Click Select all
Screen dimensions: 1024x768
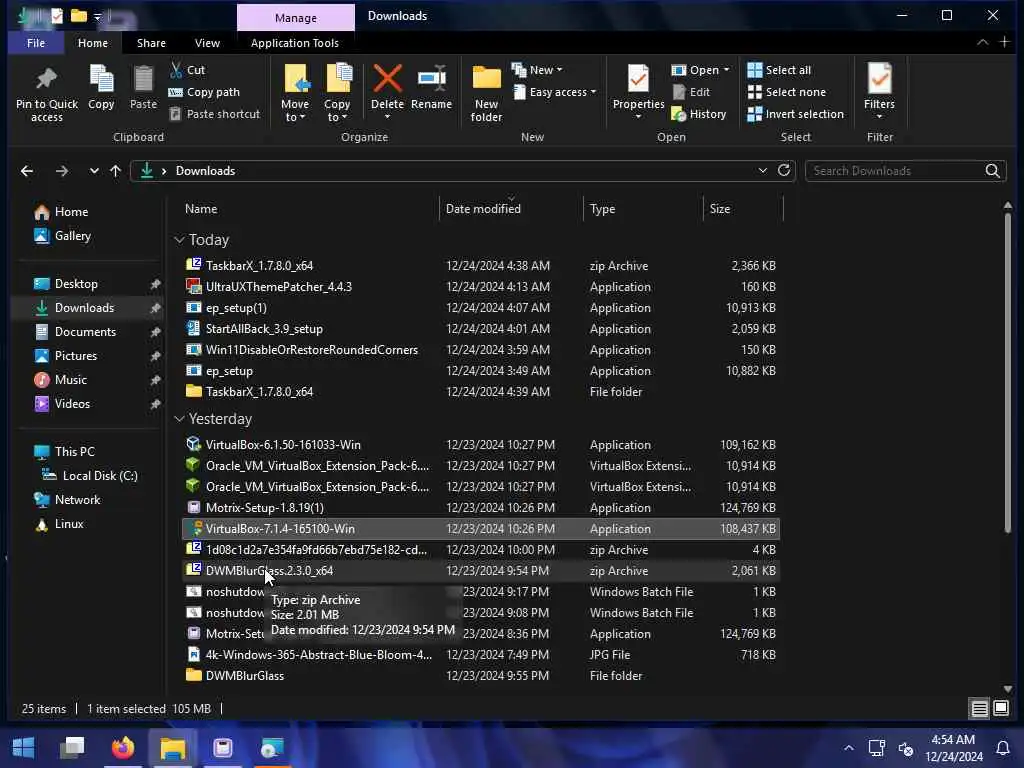click(779, 70)
